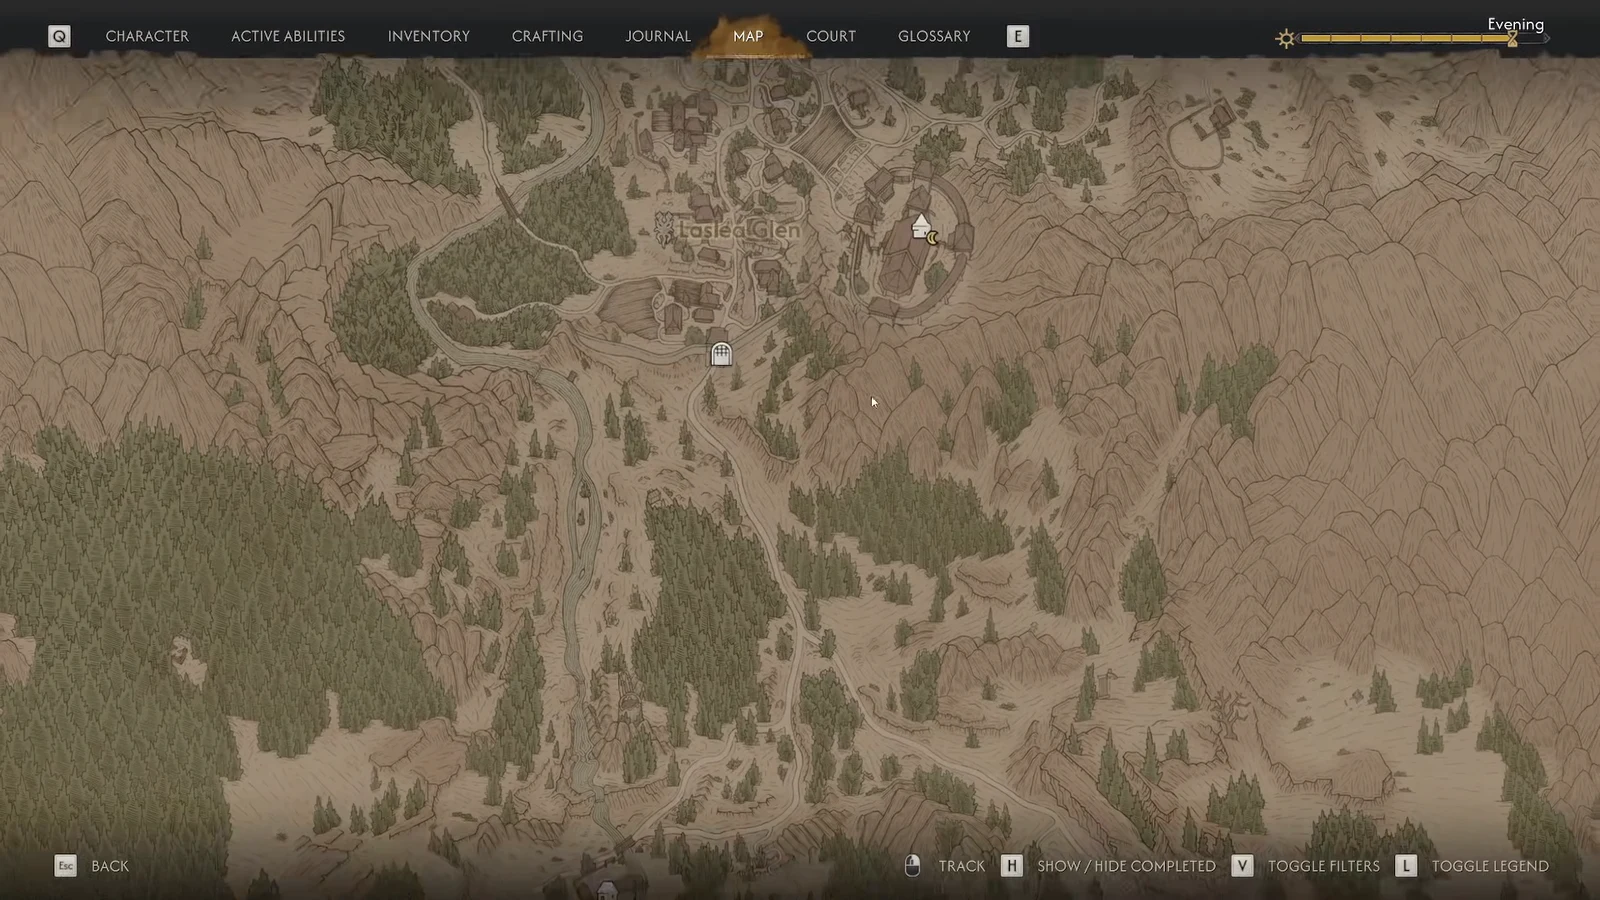Click the player home marker with moon
The image size is (1600, 900).
pos(924,229)
